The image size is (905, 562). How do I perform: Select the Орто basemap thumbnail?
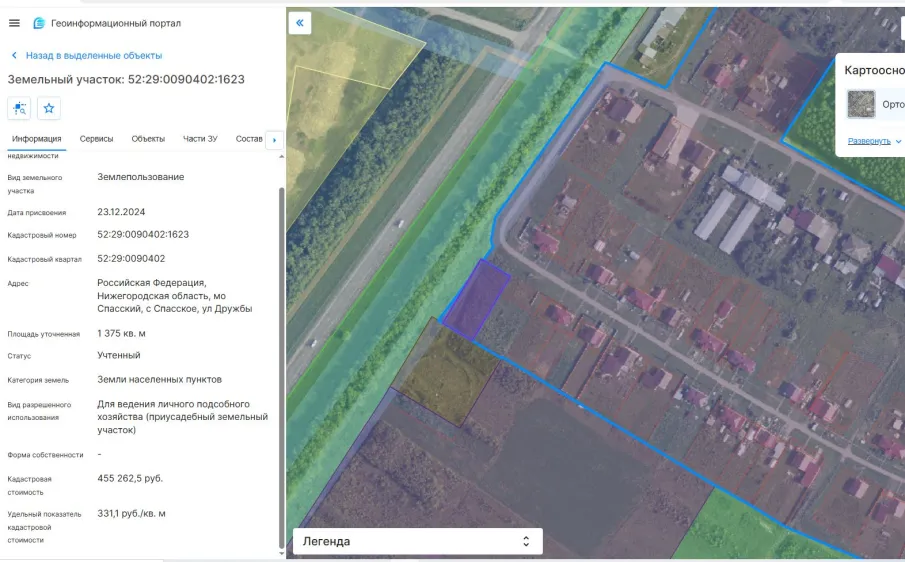pos(861,104)
